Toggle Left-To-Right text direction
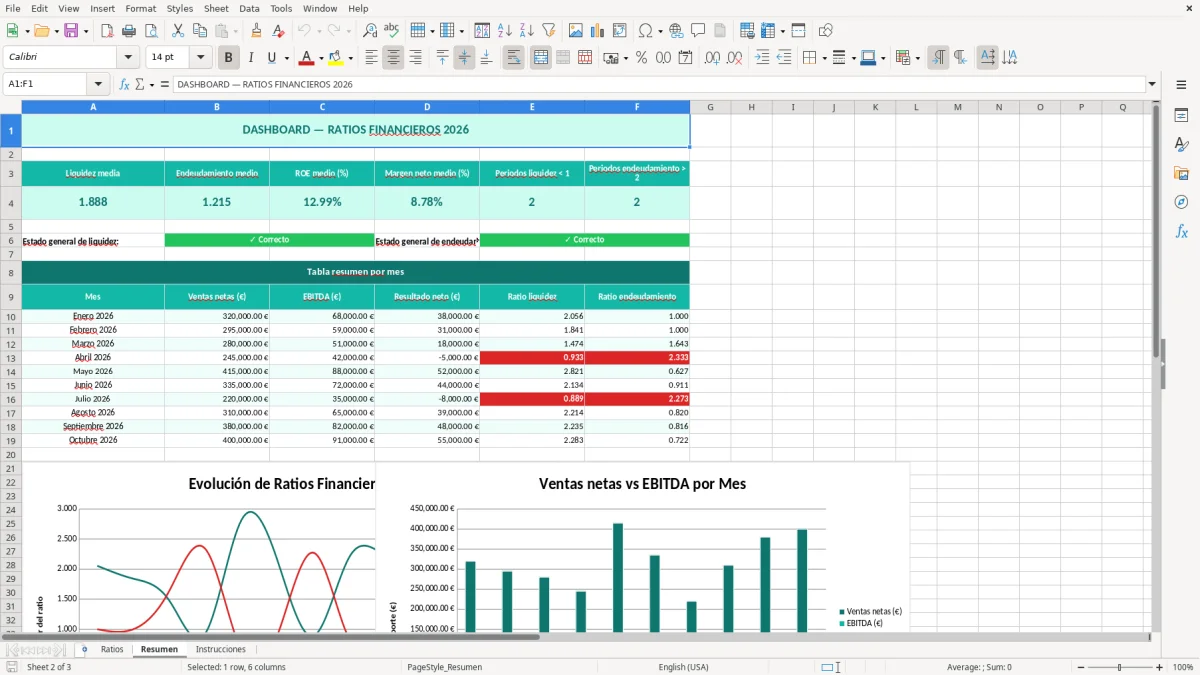 (x=938, y=58)
